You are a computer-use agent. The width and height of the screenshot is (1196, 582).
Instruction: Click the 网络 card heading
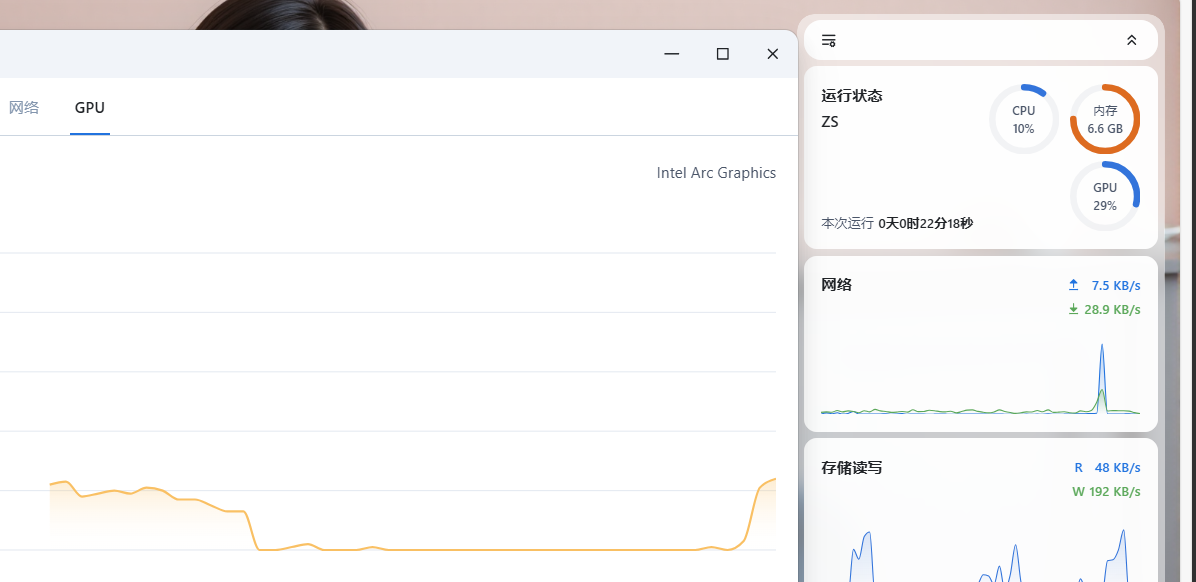pyautogui.click(x=837, y=285)
